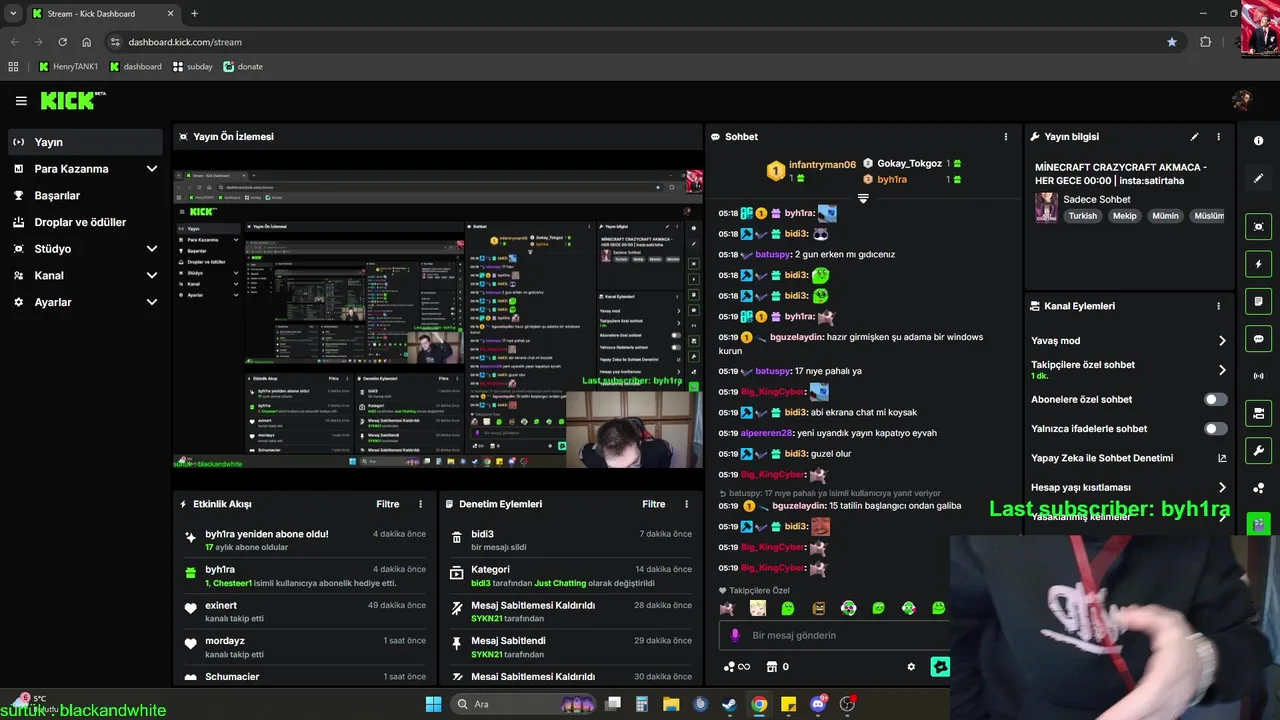Open the hamburger menu beside Kick logo
The image size is (1280, 720).
21,101
